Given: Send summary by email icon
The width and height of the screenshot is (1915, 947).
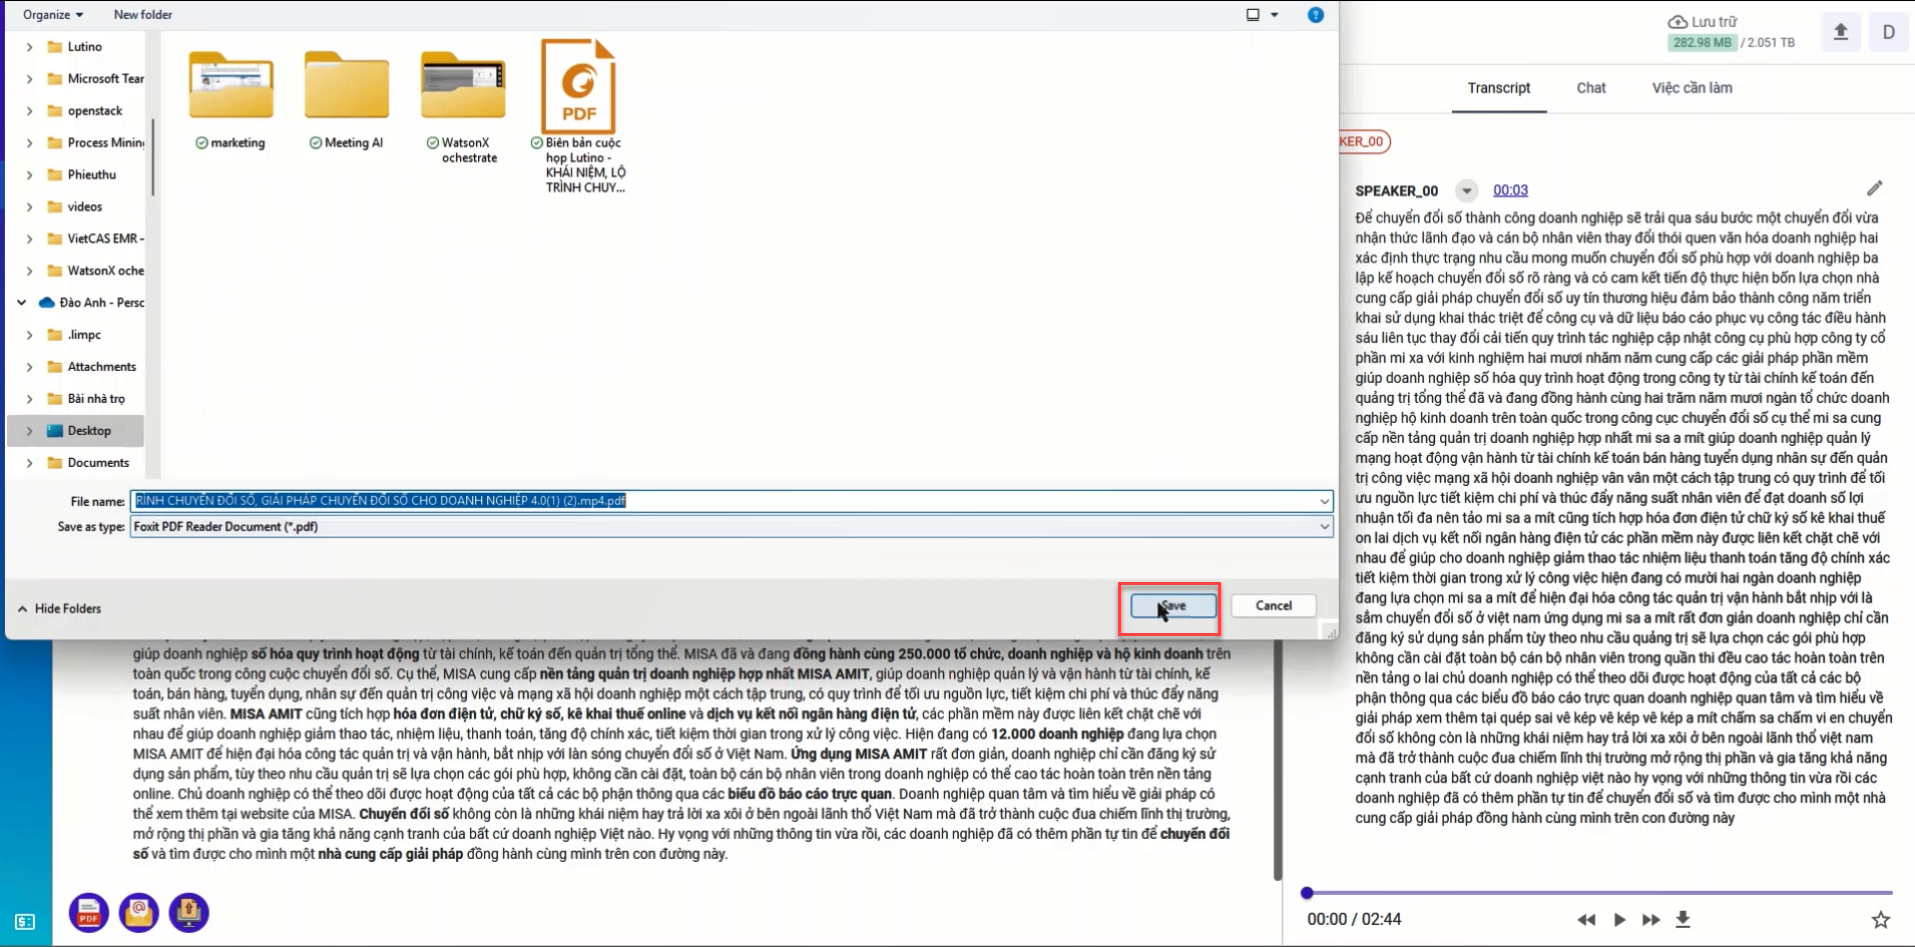Looking at the screenshot, I should tap(139, 912).
